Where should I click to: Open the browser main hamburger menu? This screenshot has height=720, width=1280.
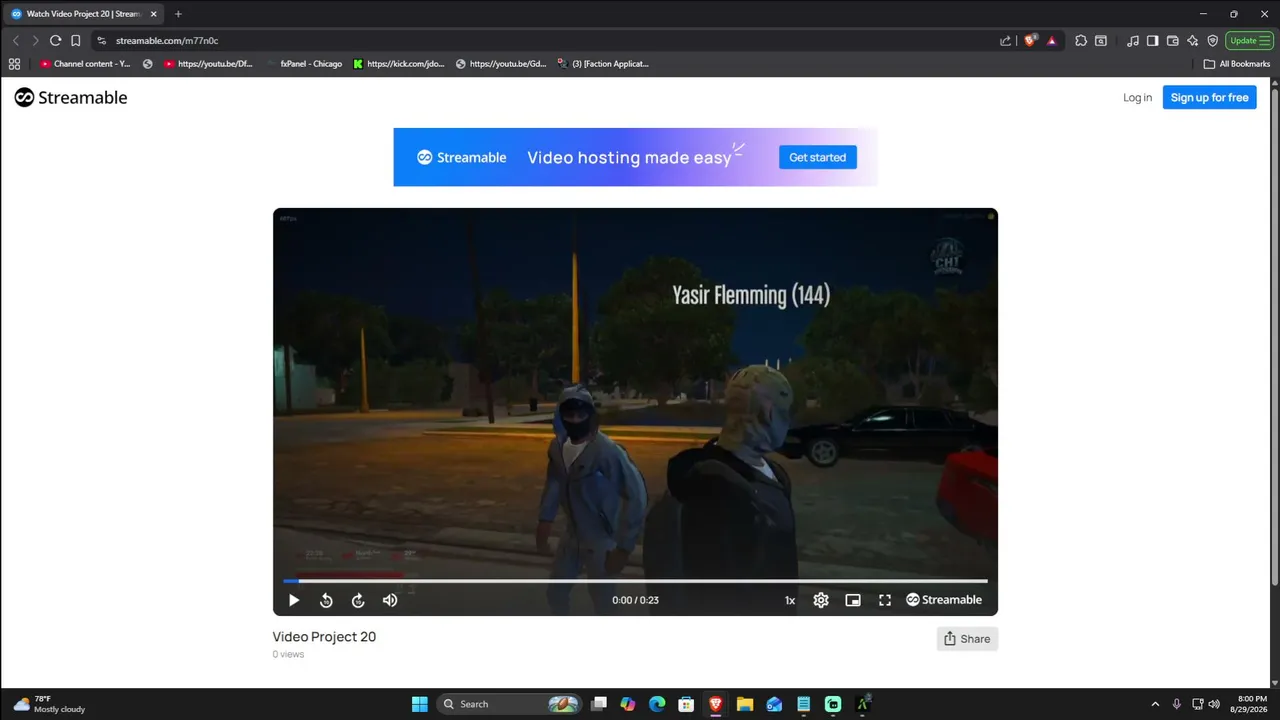point(1265,41)
